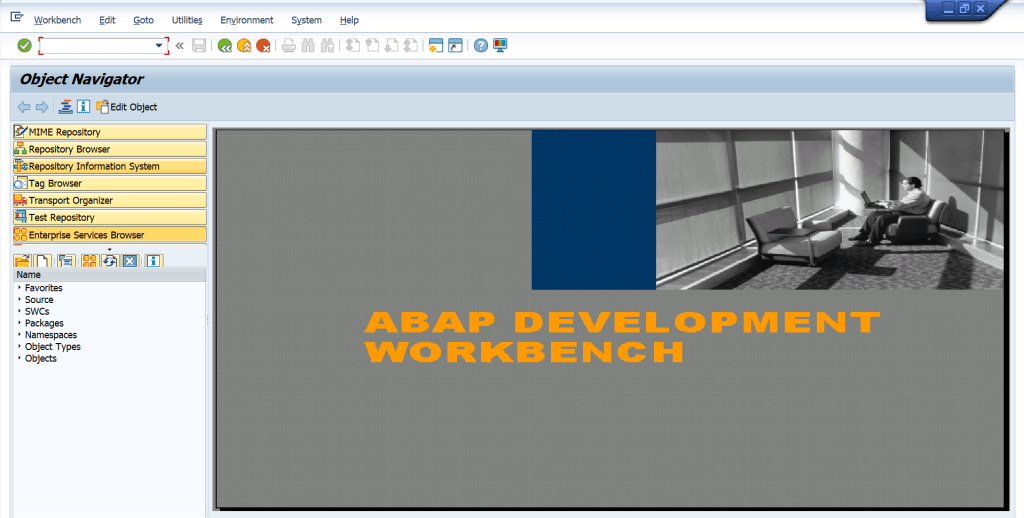This screenshot has width=1024, height=518.
Task: Expand the Favorites node
Action: 20,287
